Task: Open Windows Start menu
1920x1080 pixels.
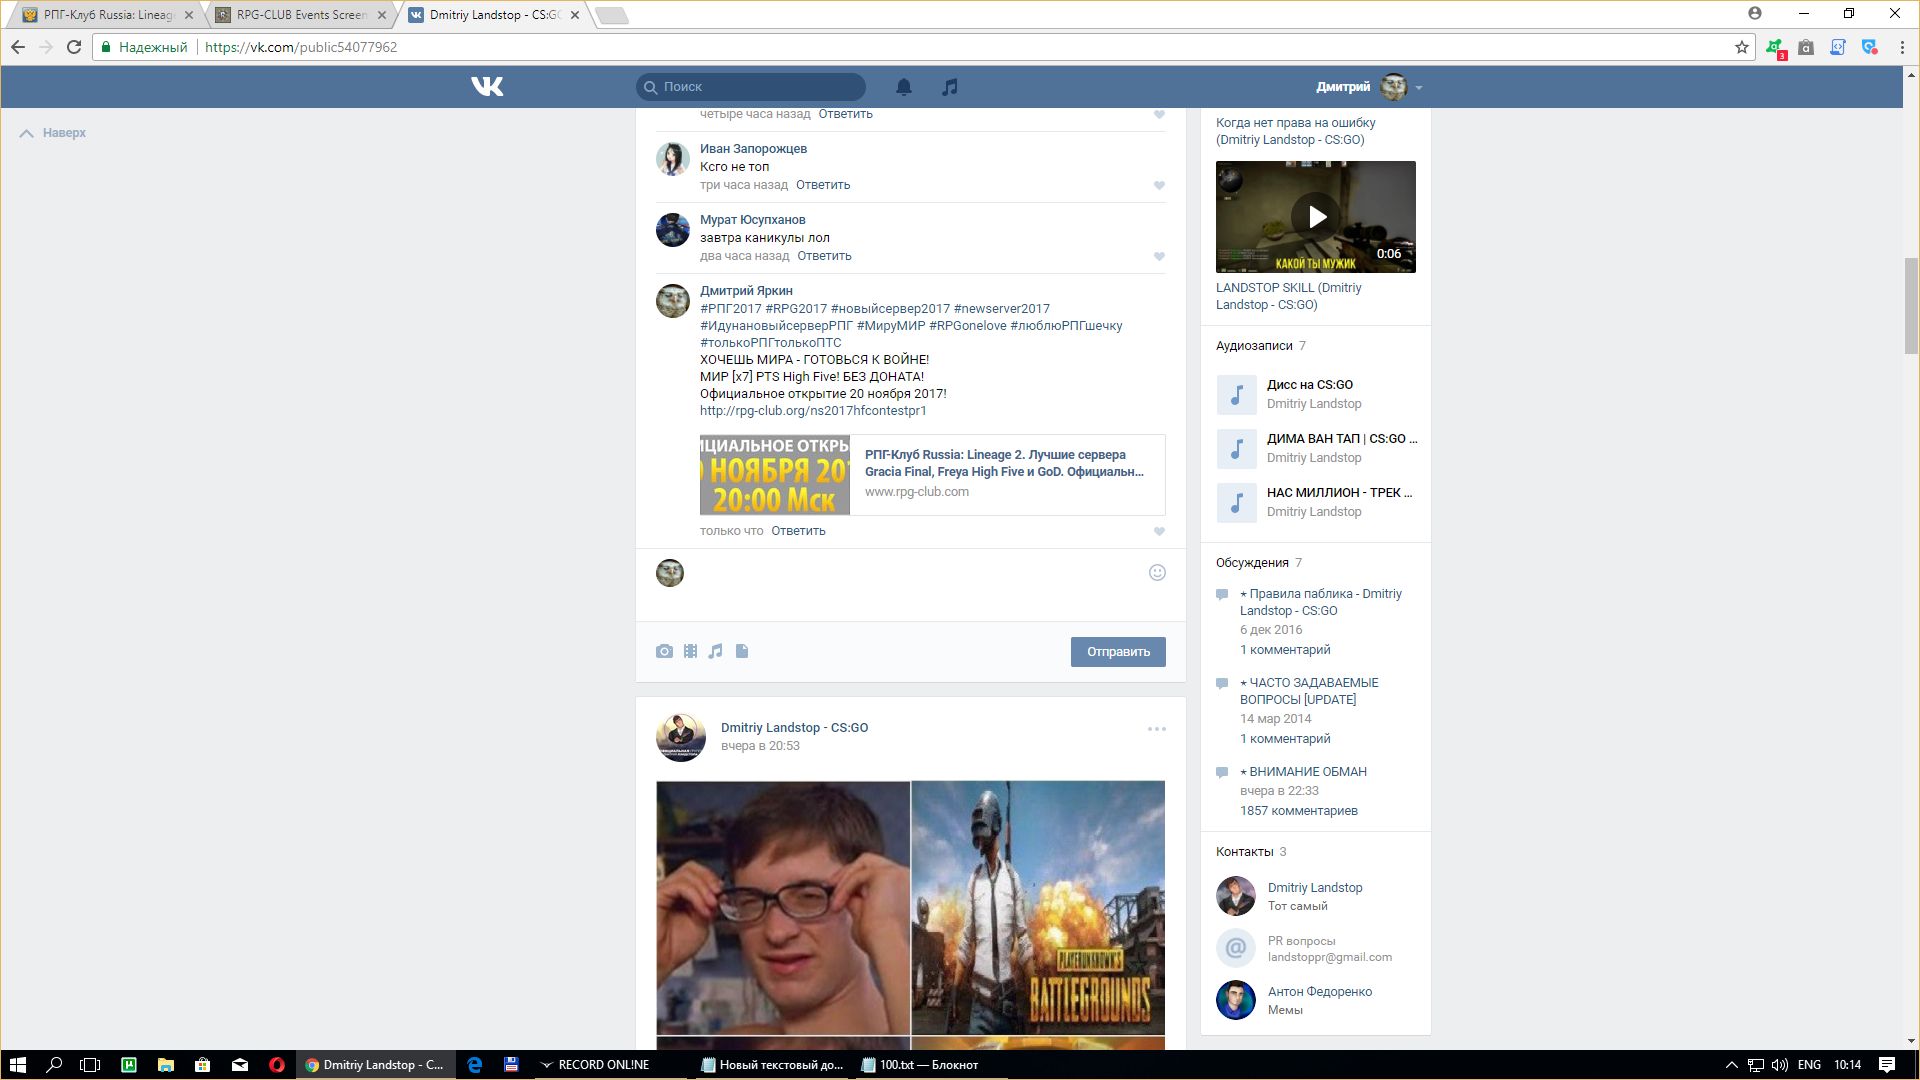Action: (x=17, y=1065)
